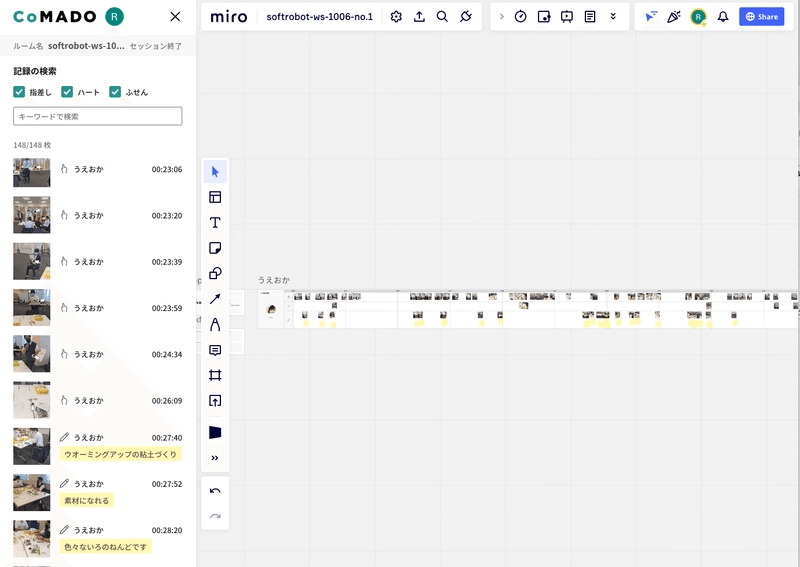Select the cursor tool in Miro toolbar
Viewport: 800px width, 567px height.
tap(215, 171)
